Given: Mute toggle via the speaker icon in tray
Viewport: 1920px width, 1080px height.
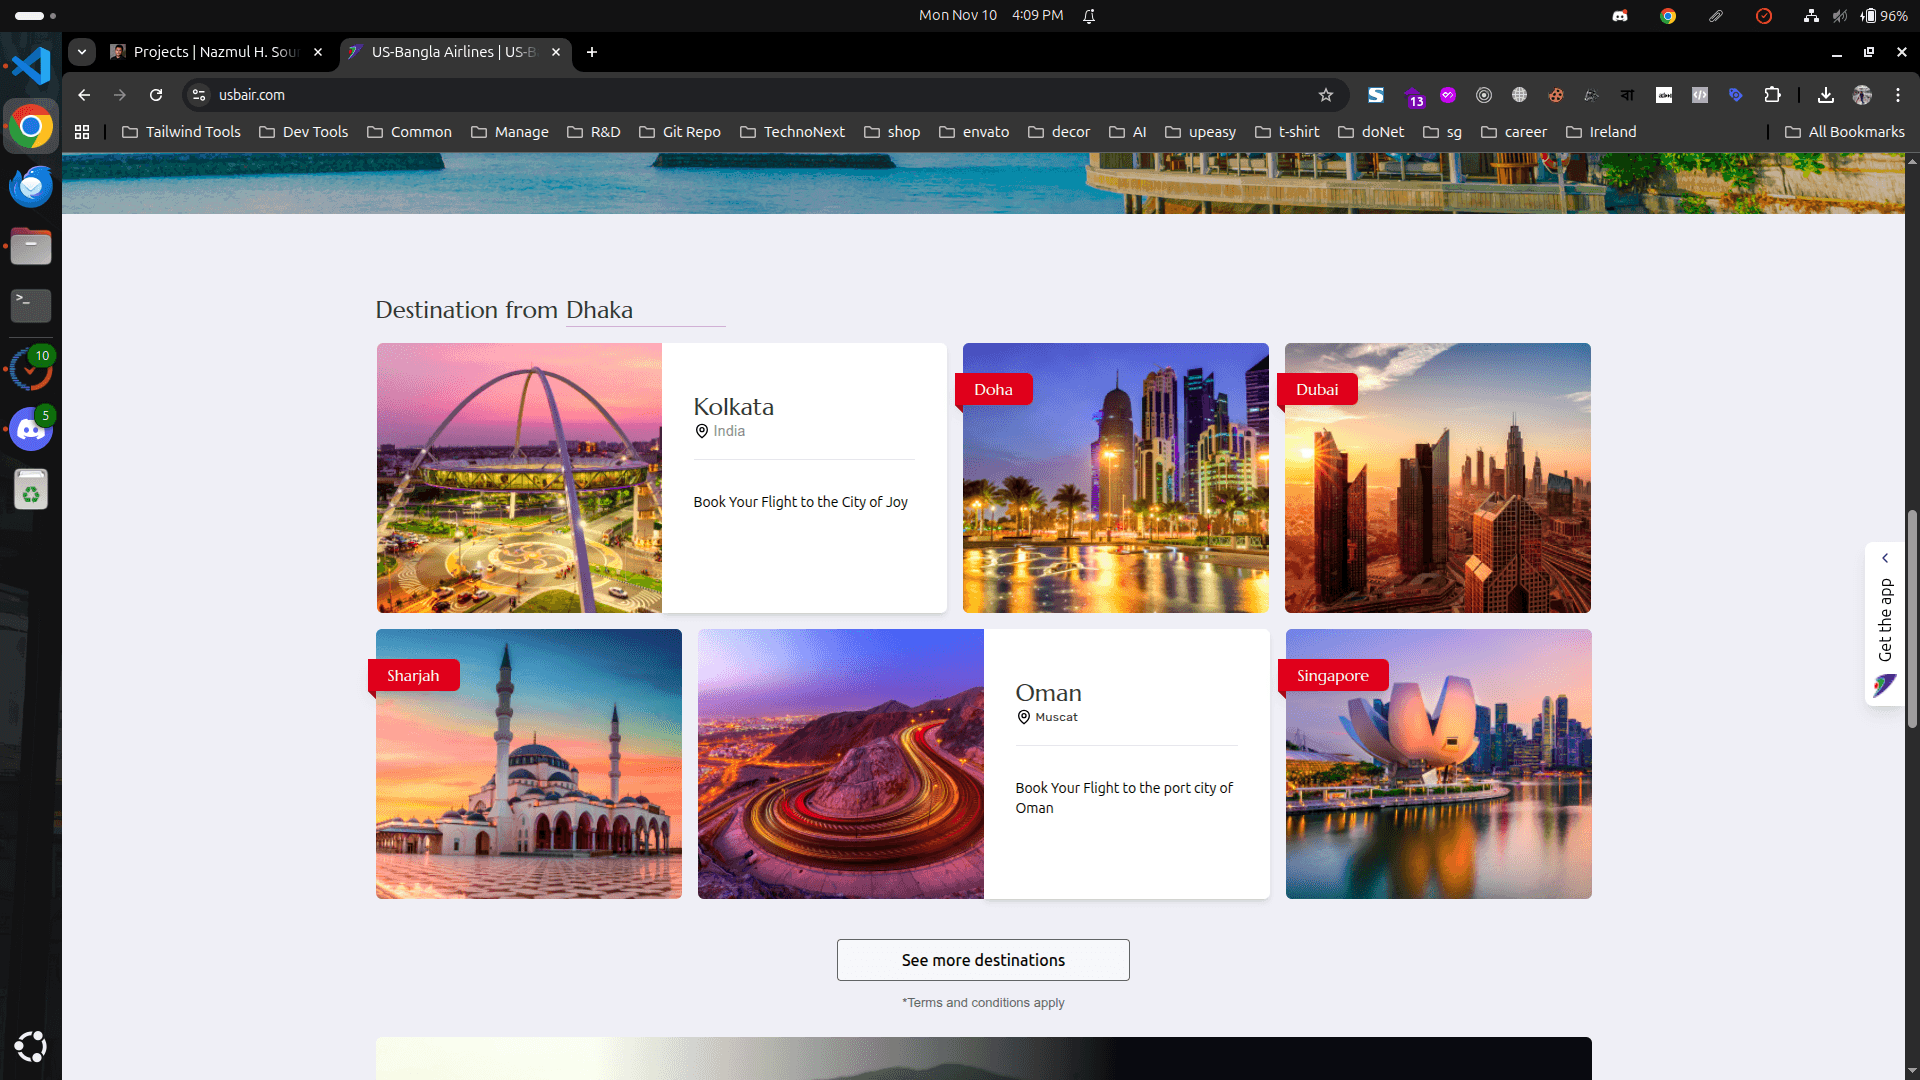Looking at the screenshot, I should (x=1840, y=16).
